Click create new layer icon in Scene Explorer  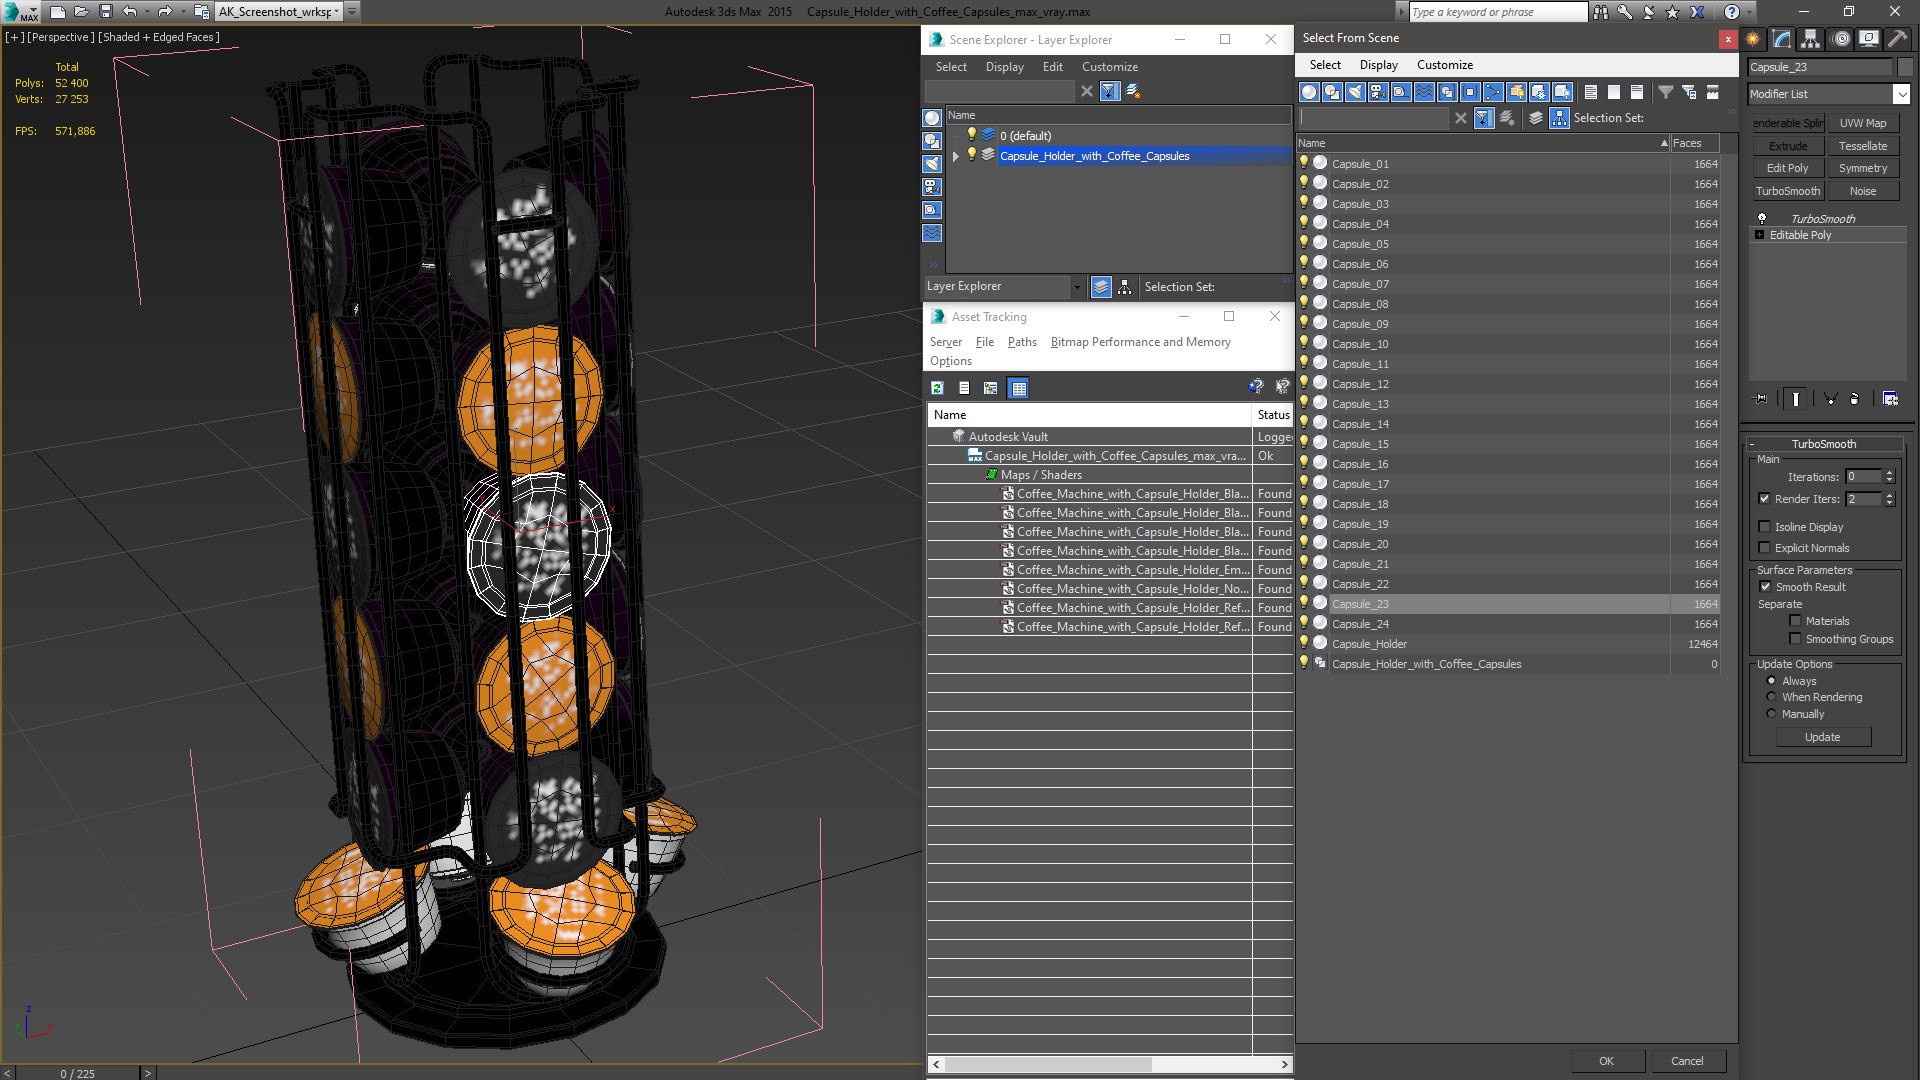(x=1133, y=91)
